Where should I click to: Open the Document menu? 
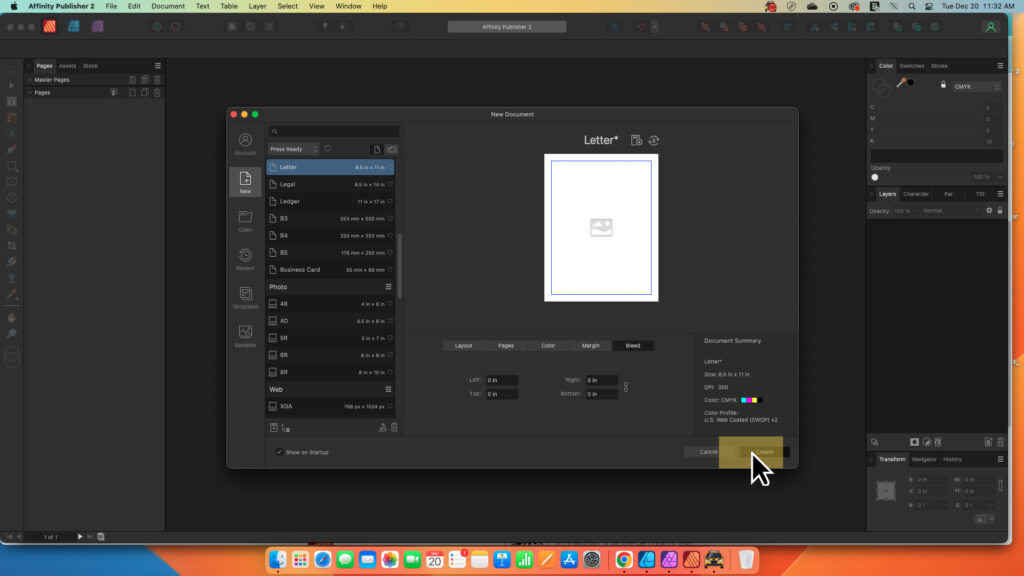click(168, 6)
